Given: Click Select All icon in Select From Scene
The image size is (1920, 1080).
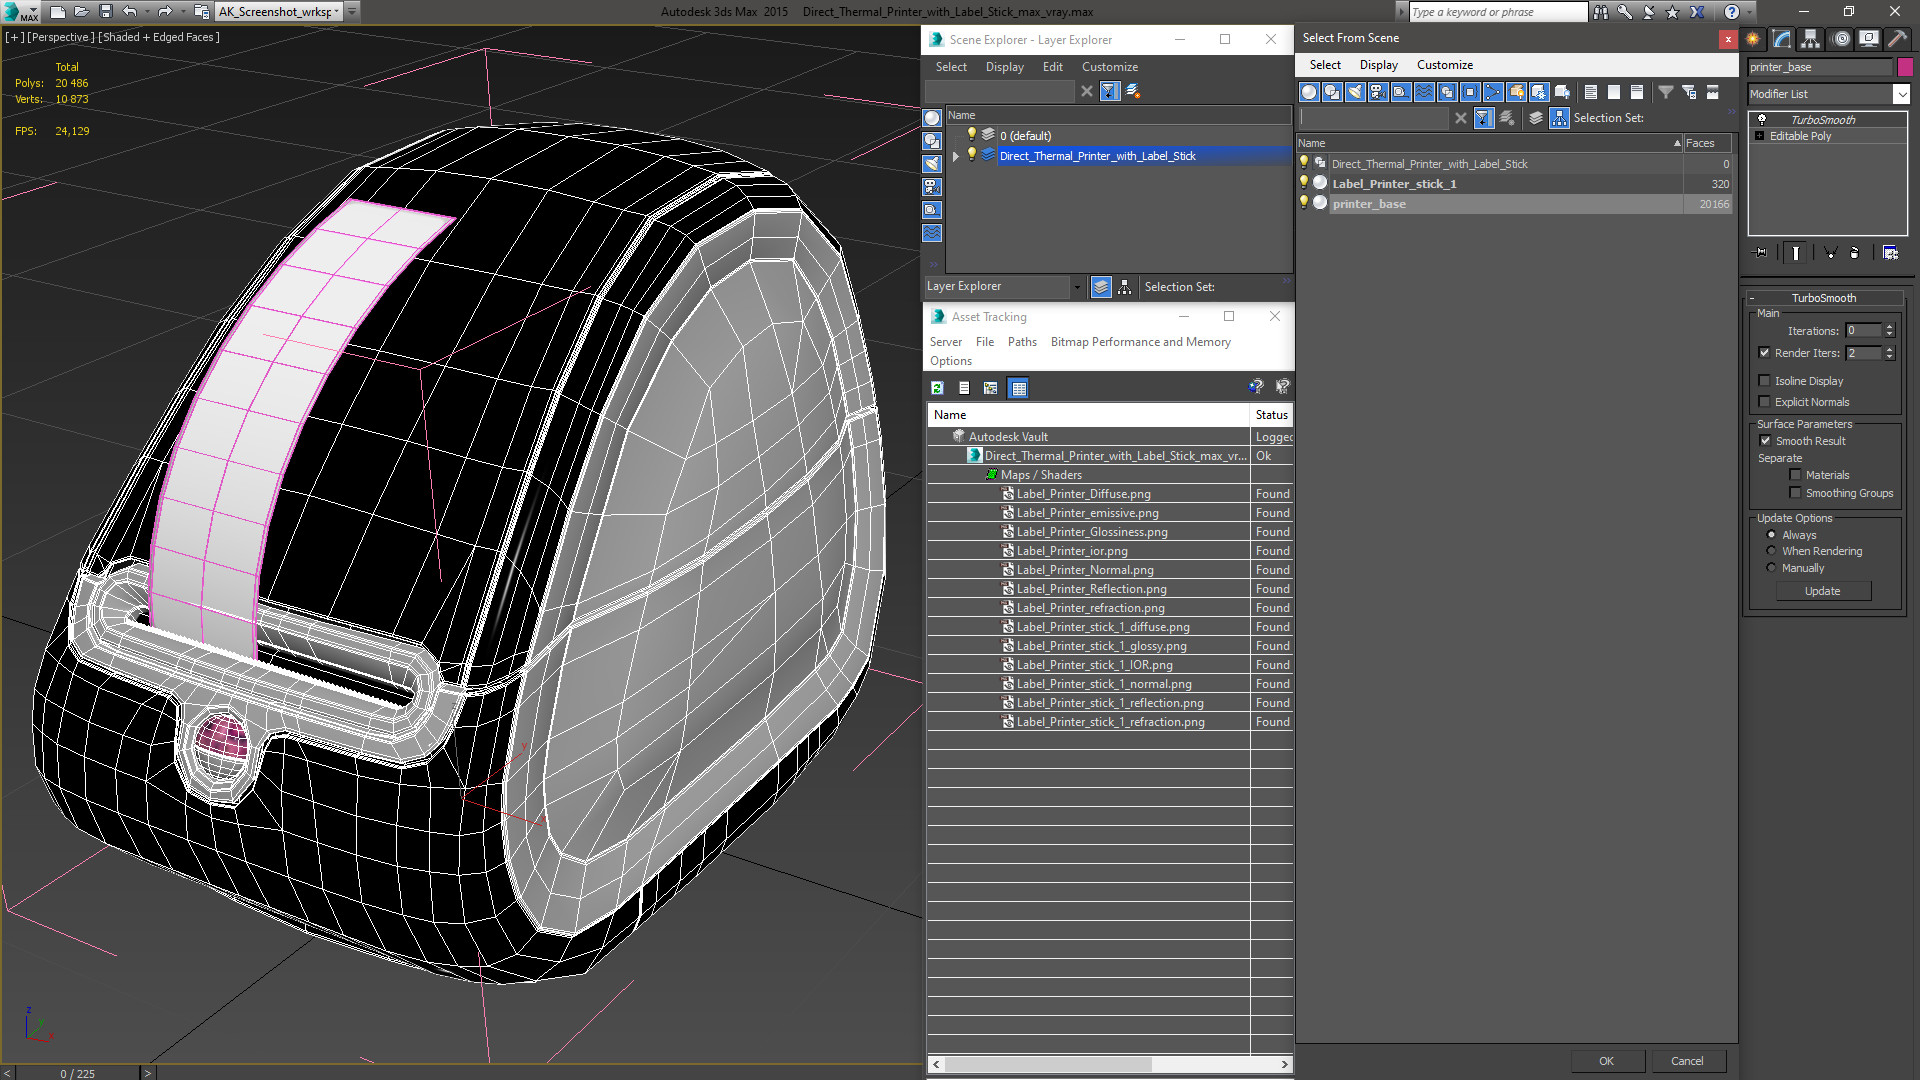Looking at the screenshot, I should (x=1591, y=92).
